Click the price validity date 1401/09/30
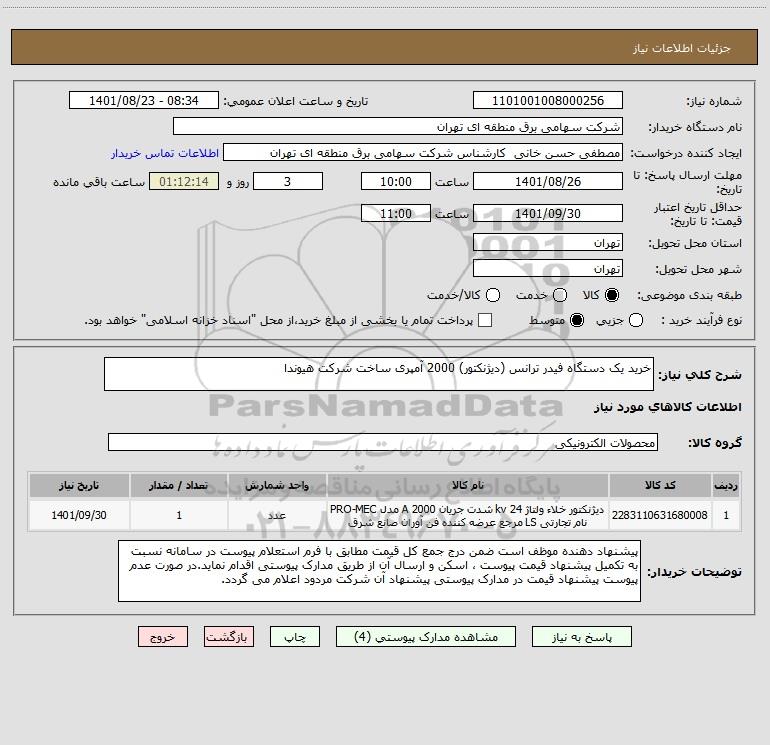 [548, 213]
